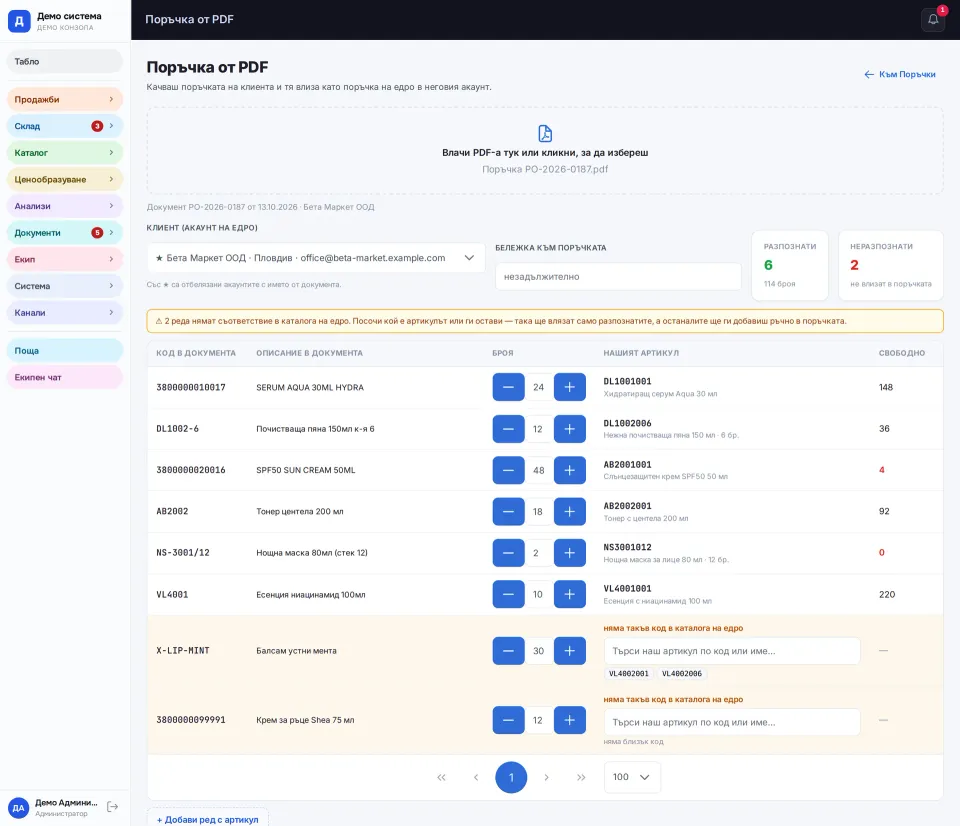
Task: Expand the Документи sidebar section
Action: click(x=64, y=233)
